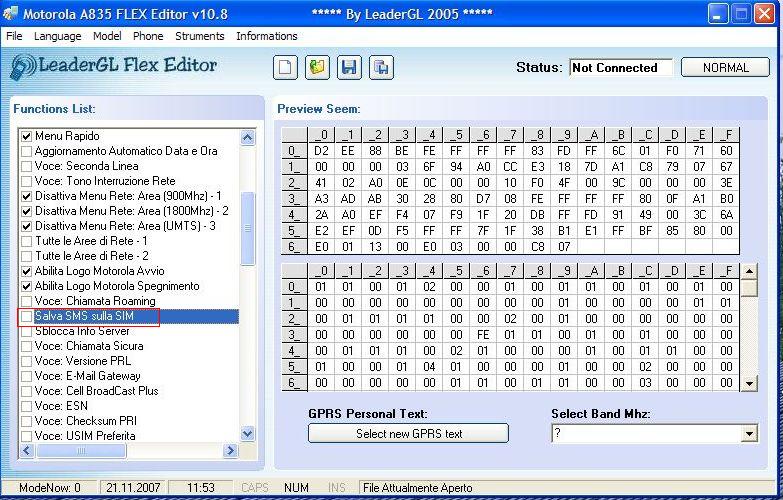Click the Functions List scroll left arrow
Image resolution: width=783 pixels, height=500 pixels.
[27, 451]
